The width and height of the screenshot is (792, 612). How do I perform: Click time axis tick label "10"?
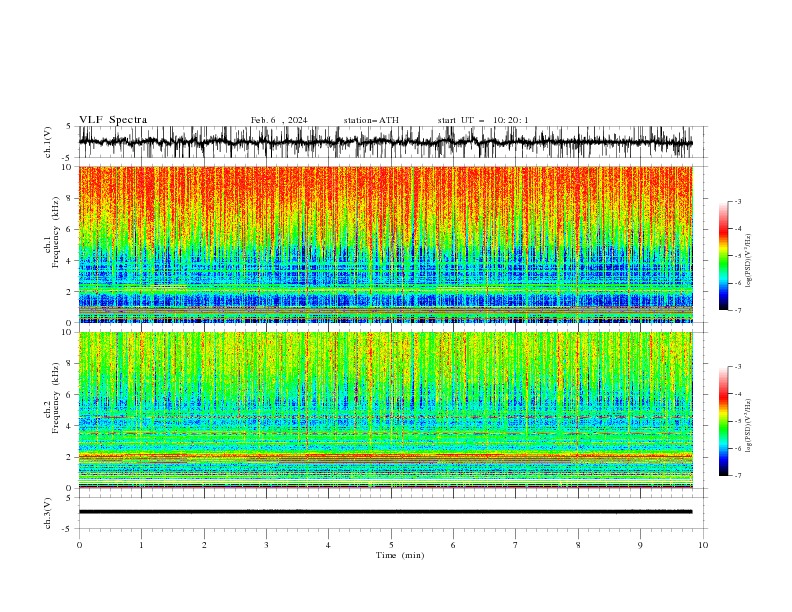point(703,545)
